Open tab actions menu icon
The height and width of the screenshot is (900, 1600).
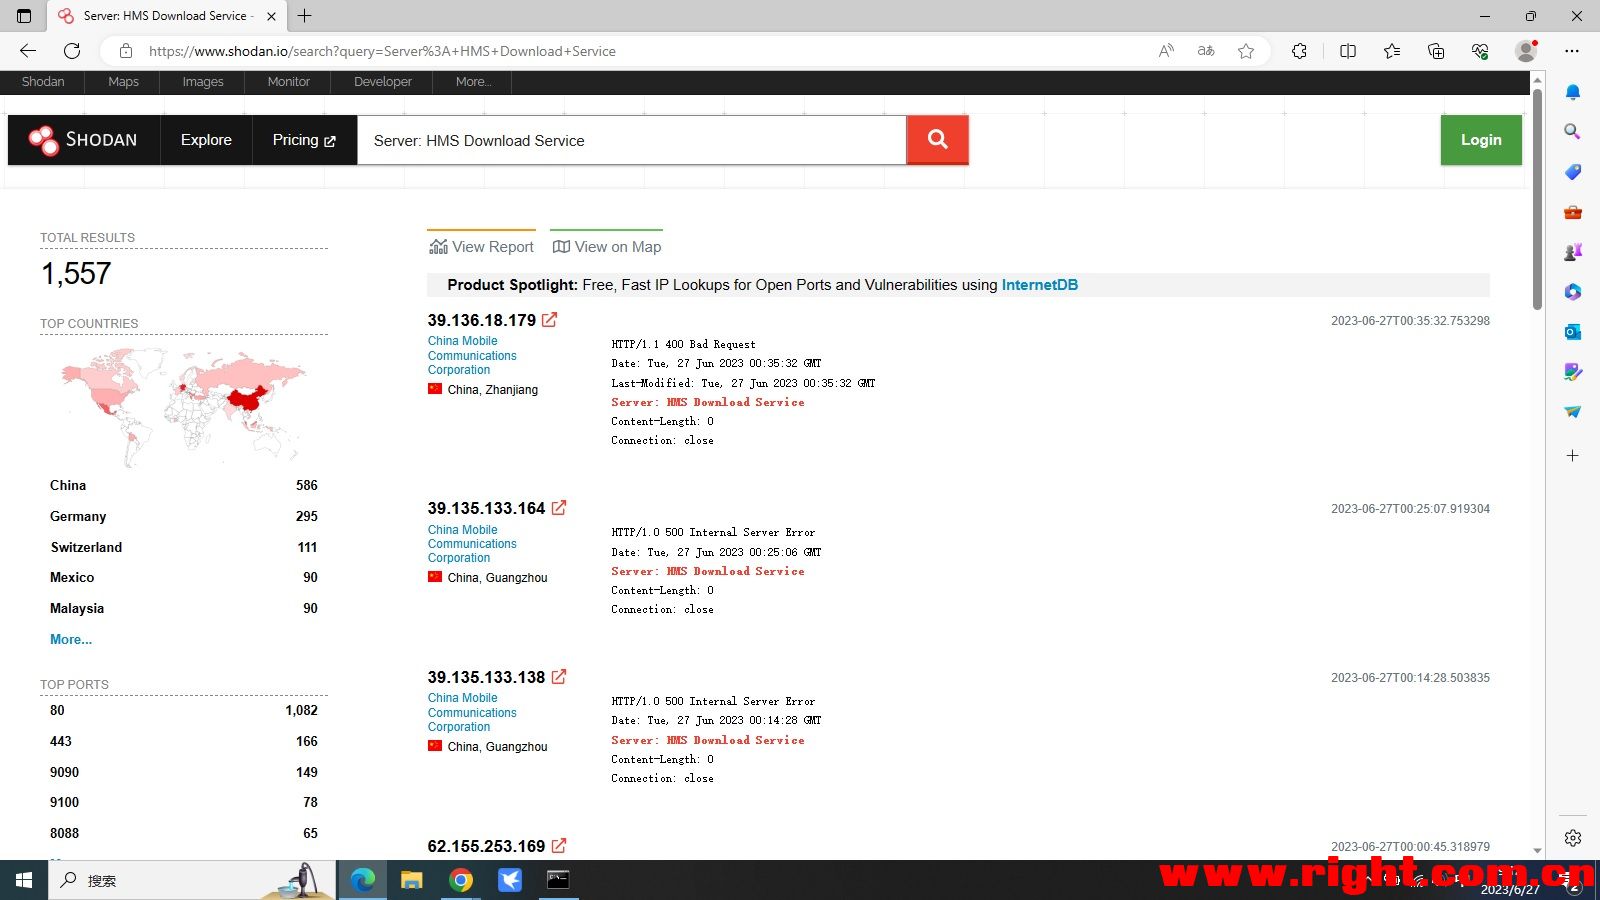(24, 16)
